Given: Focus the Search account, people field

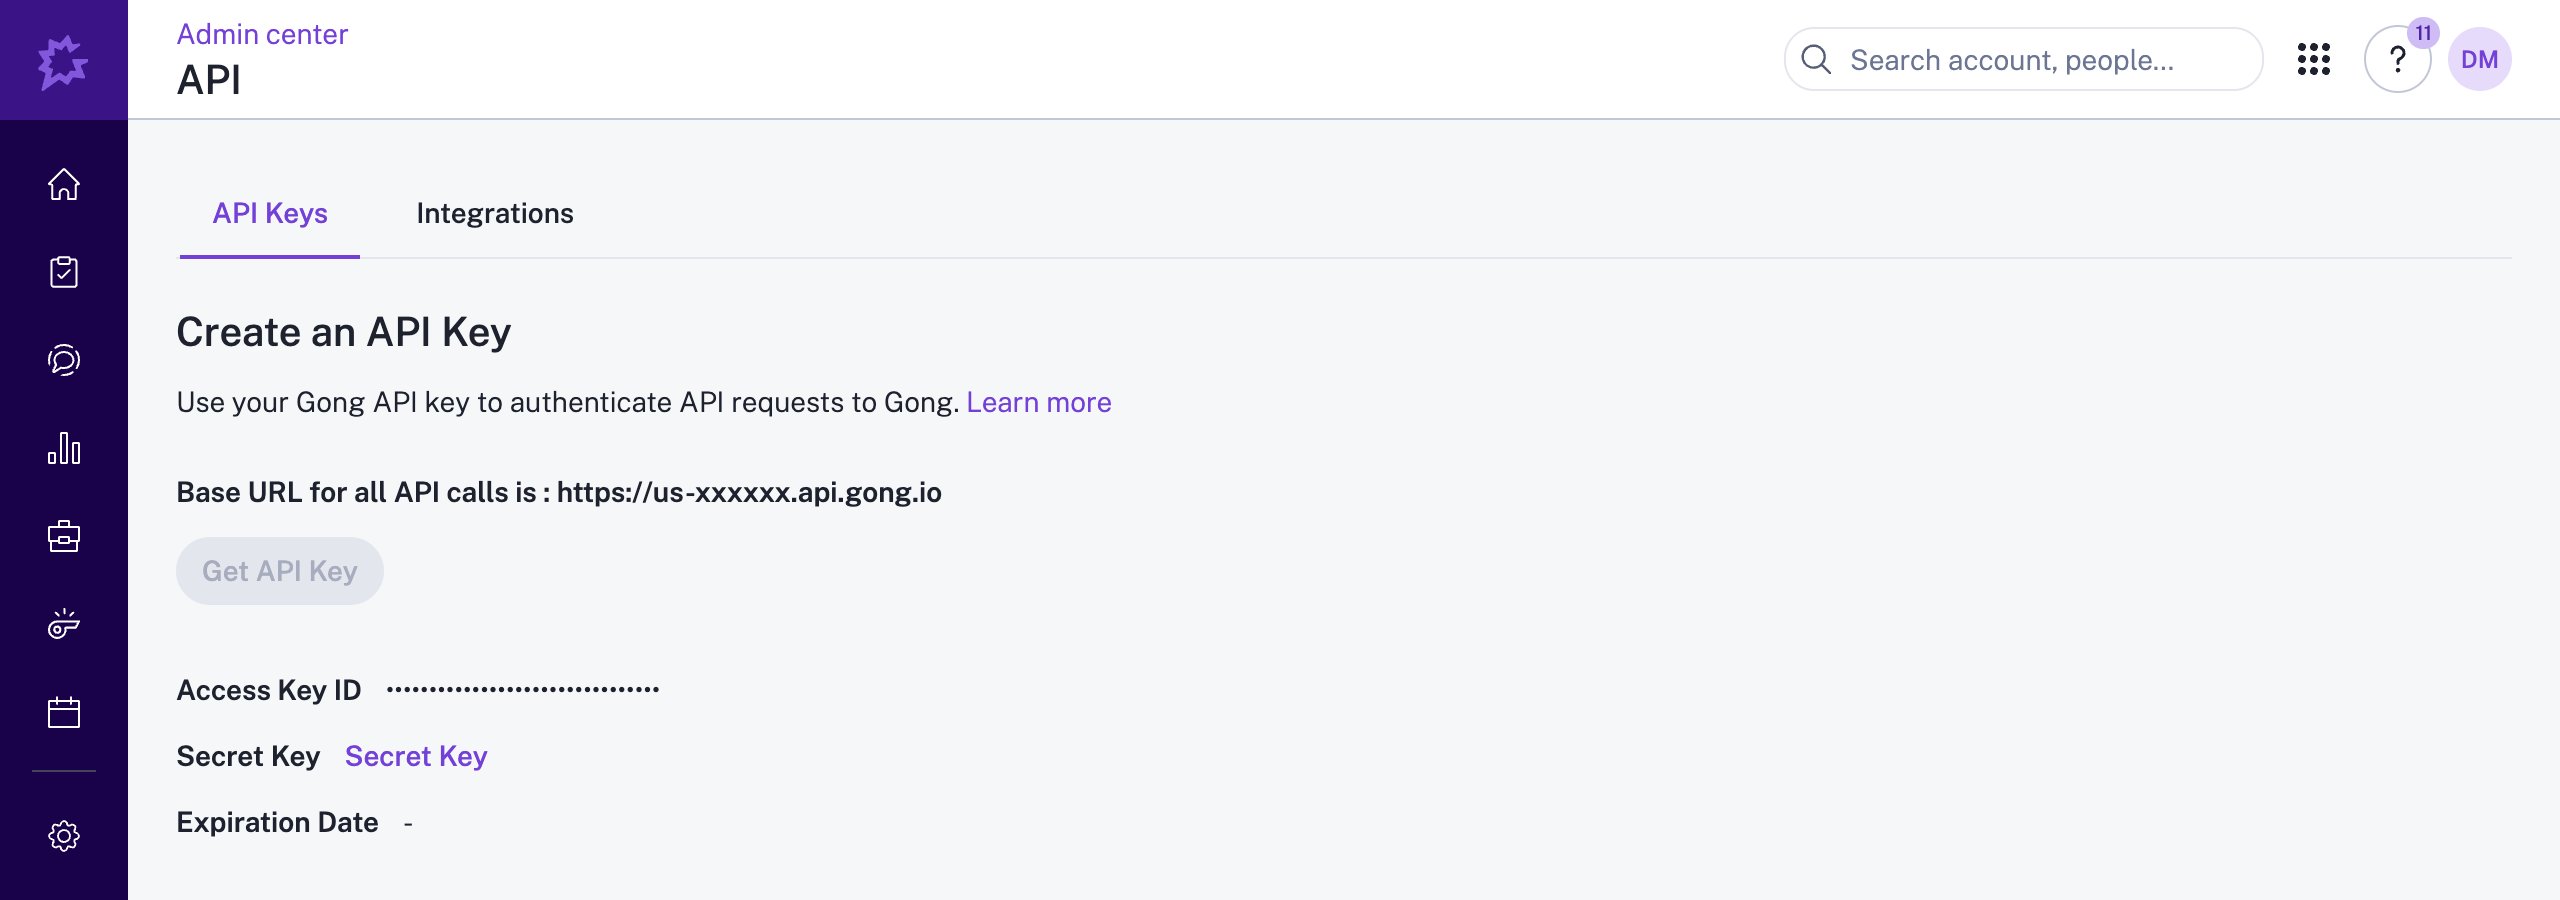Looking at the screenshot, I should (x=2024, y=60).
